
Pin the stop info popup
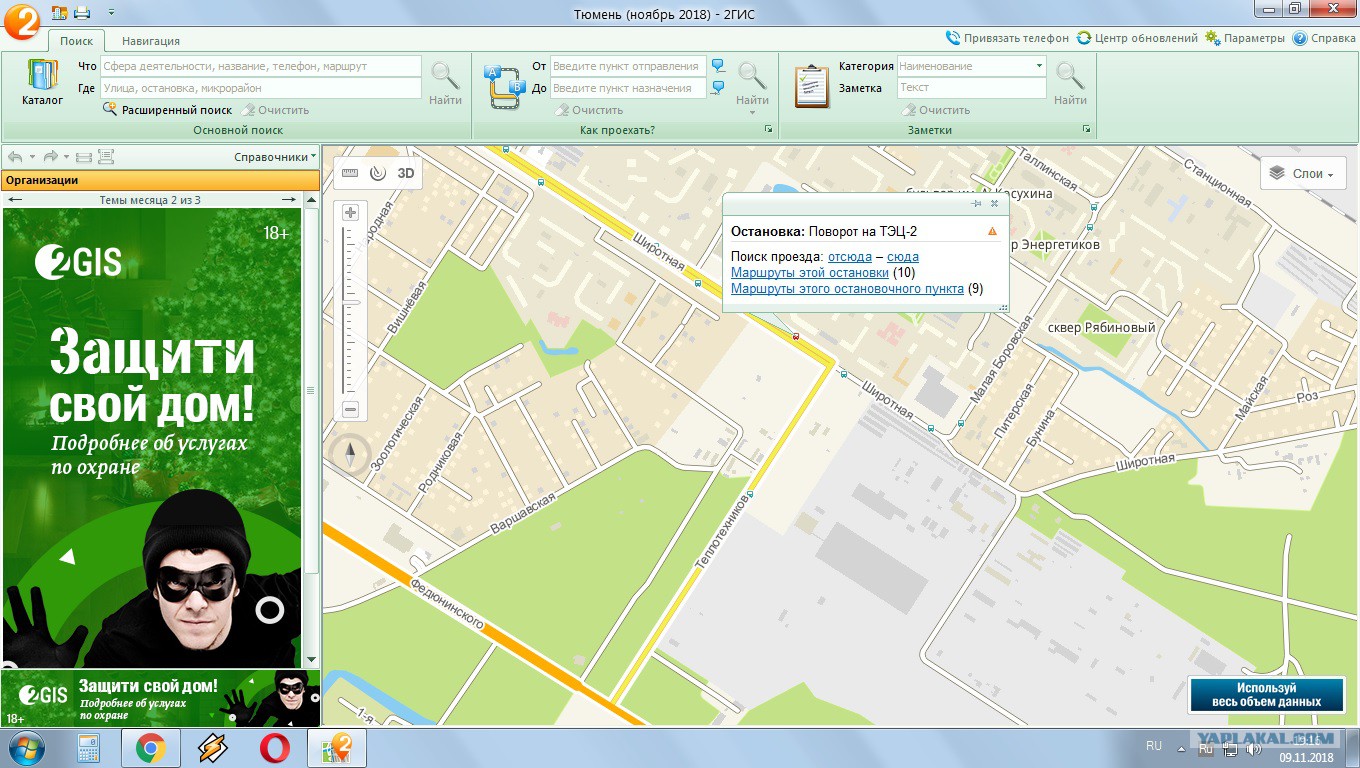(x=976, y=203)
